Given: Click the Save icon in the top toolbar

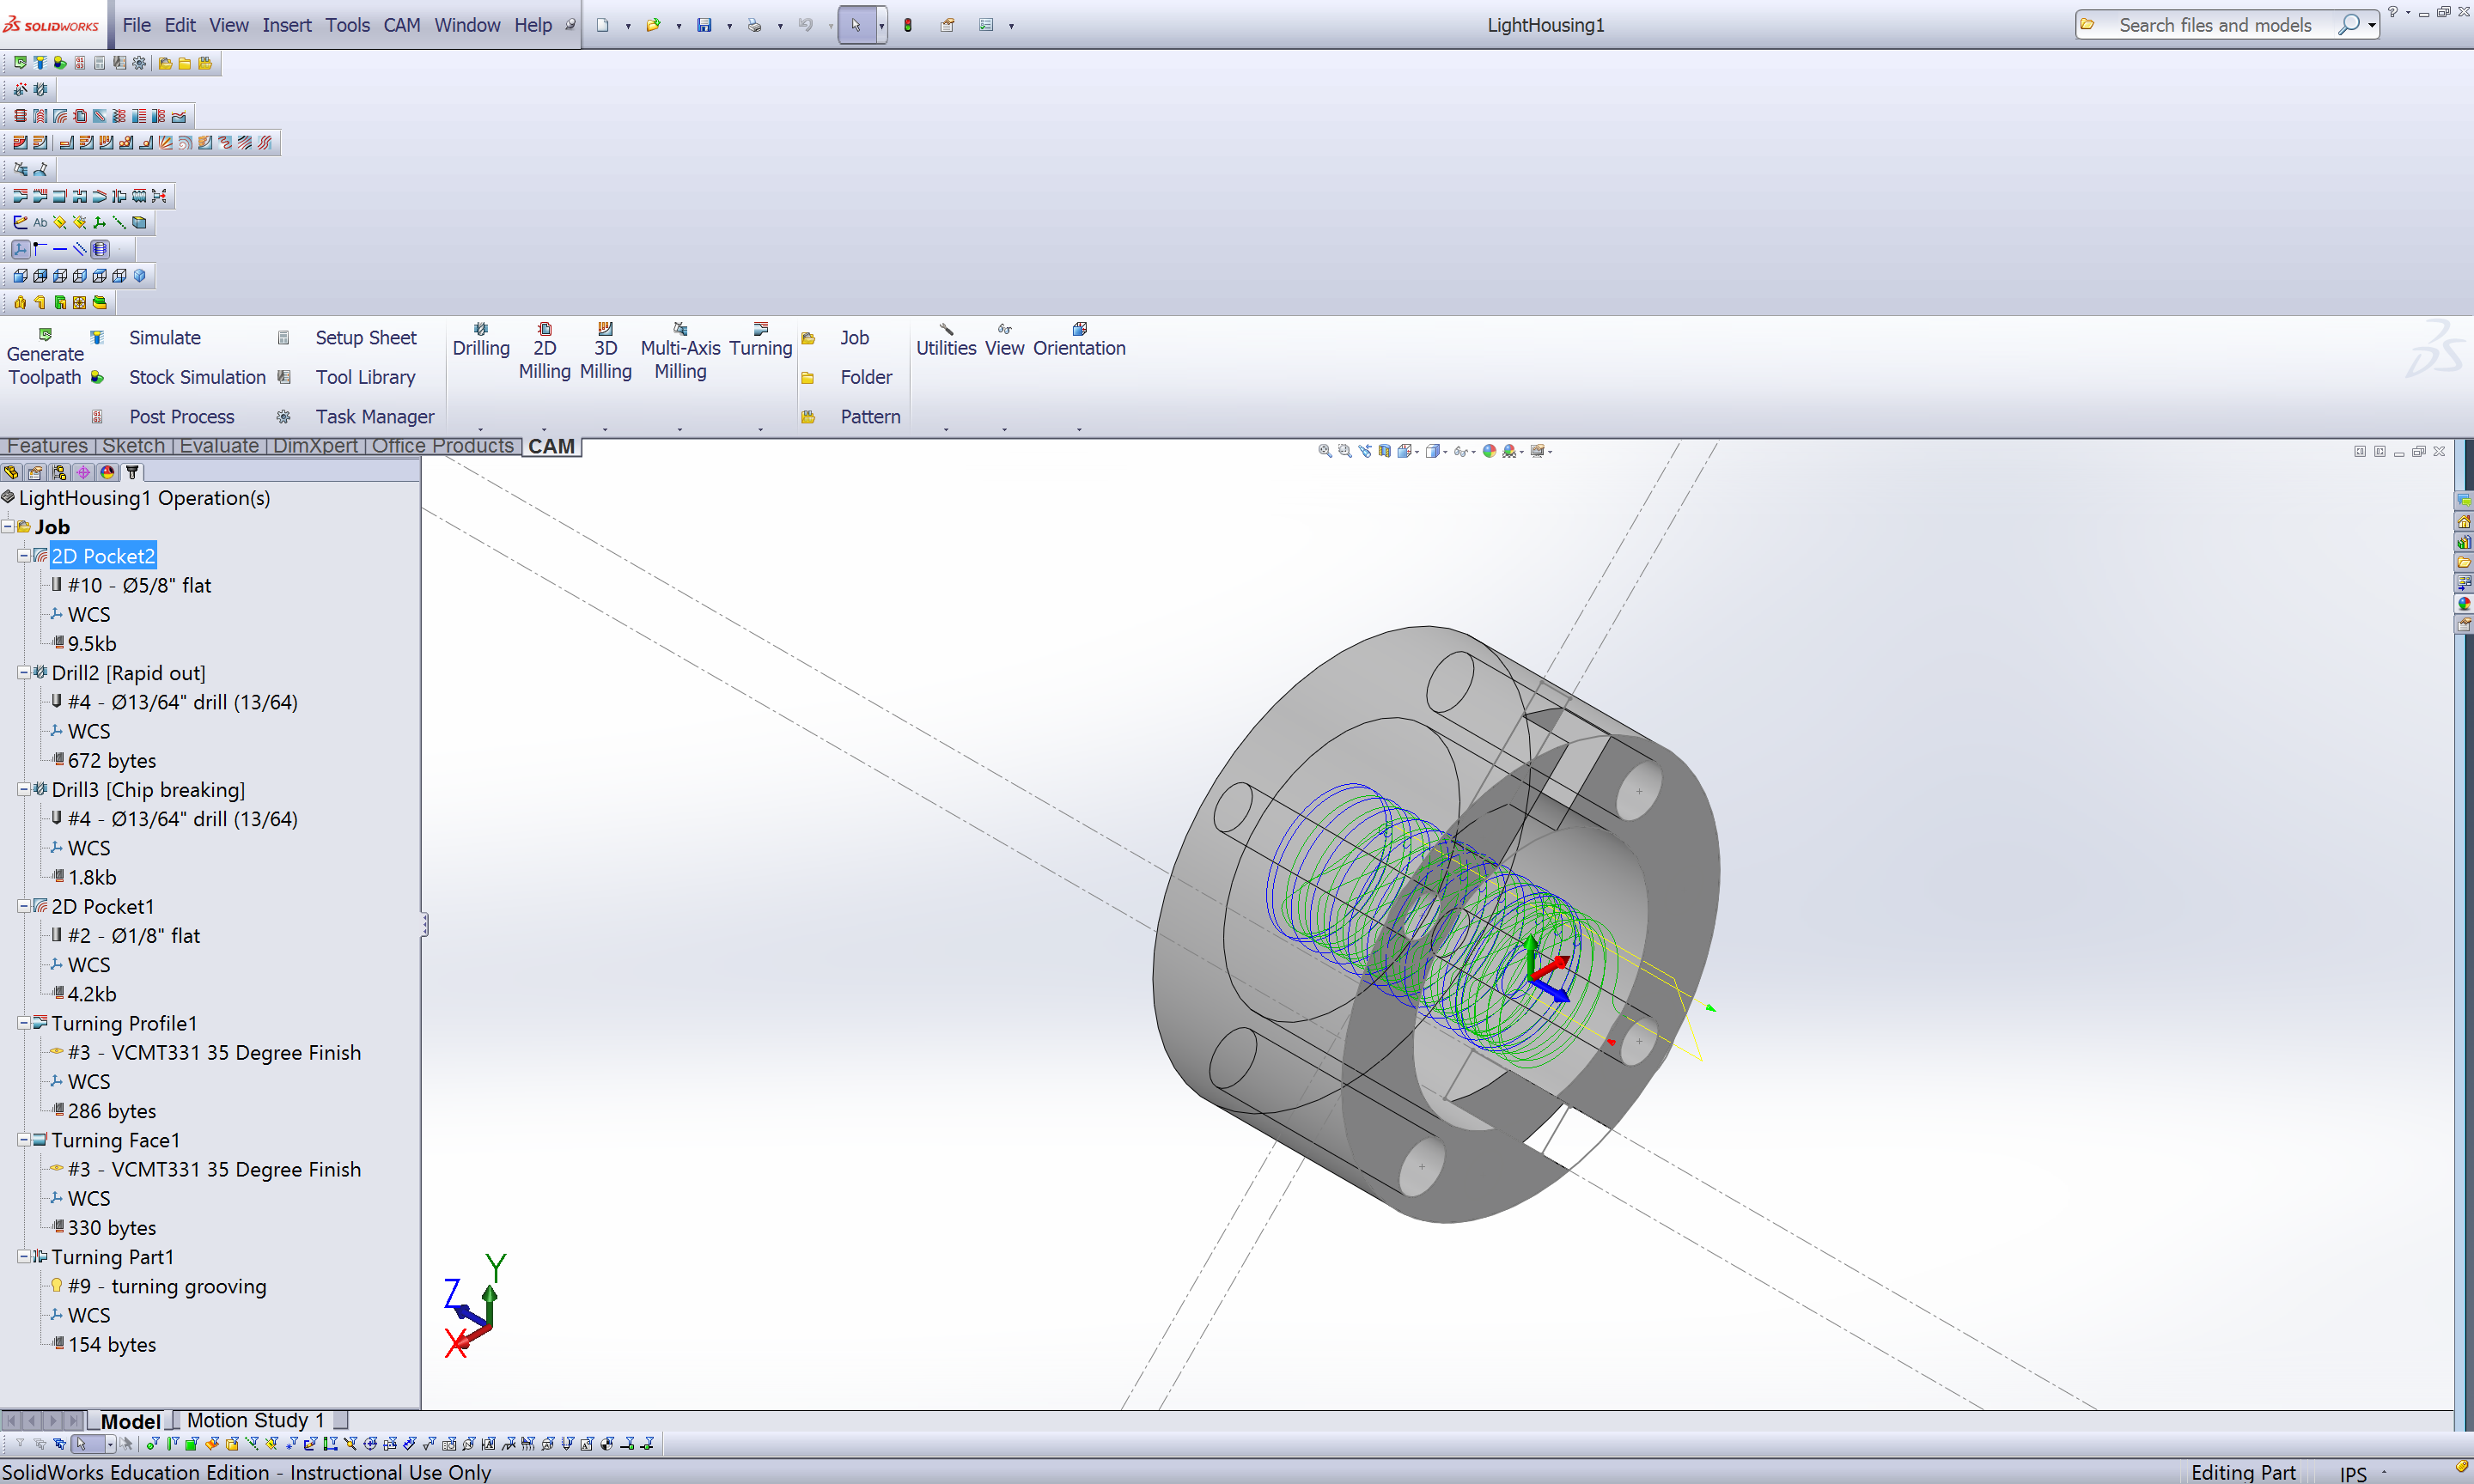Looking at the screenshot, I should 704,25.
